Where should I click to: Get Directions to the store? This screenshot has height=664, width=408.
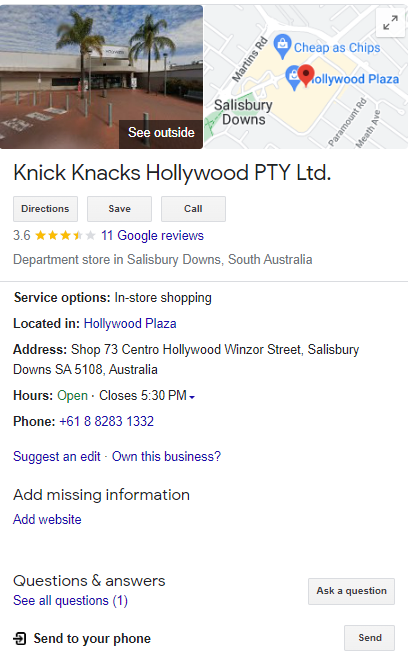tap(45, 209)
